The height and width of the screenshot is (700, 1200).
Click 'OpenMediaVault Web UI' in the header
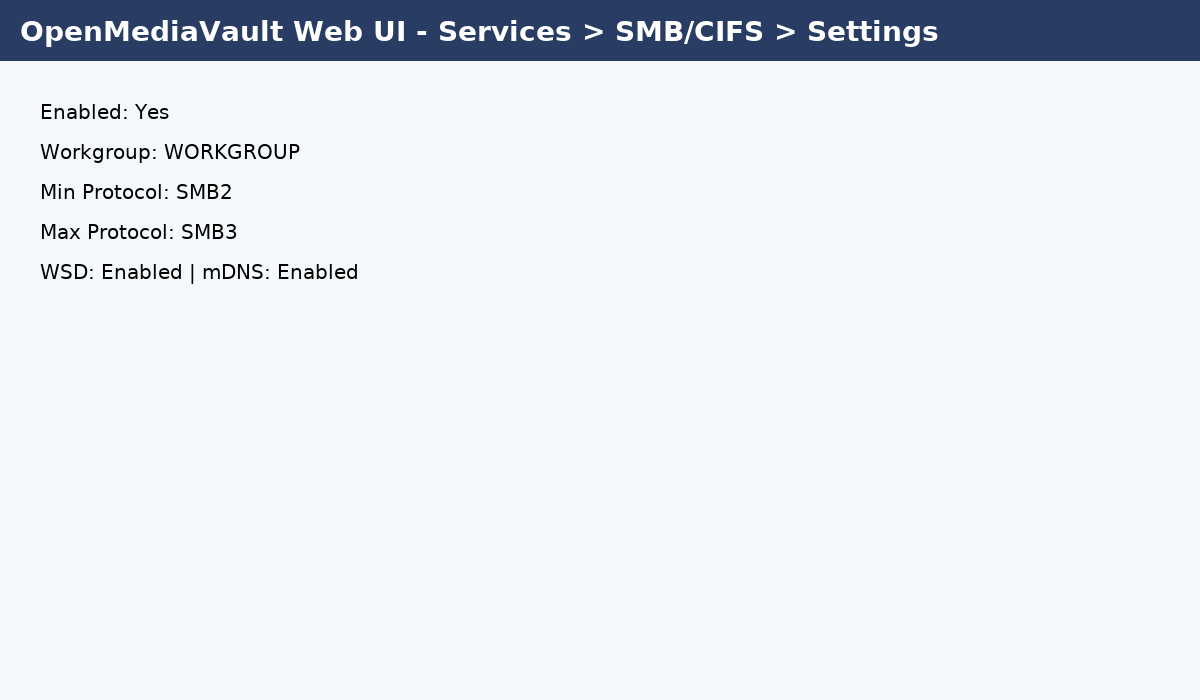click(205, 32)
